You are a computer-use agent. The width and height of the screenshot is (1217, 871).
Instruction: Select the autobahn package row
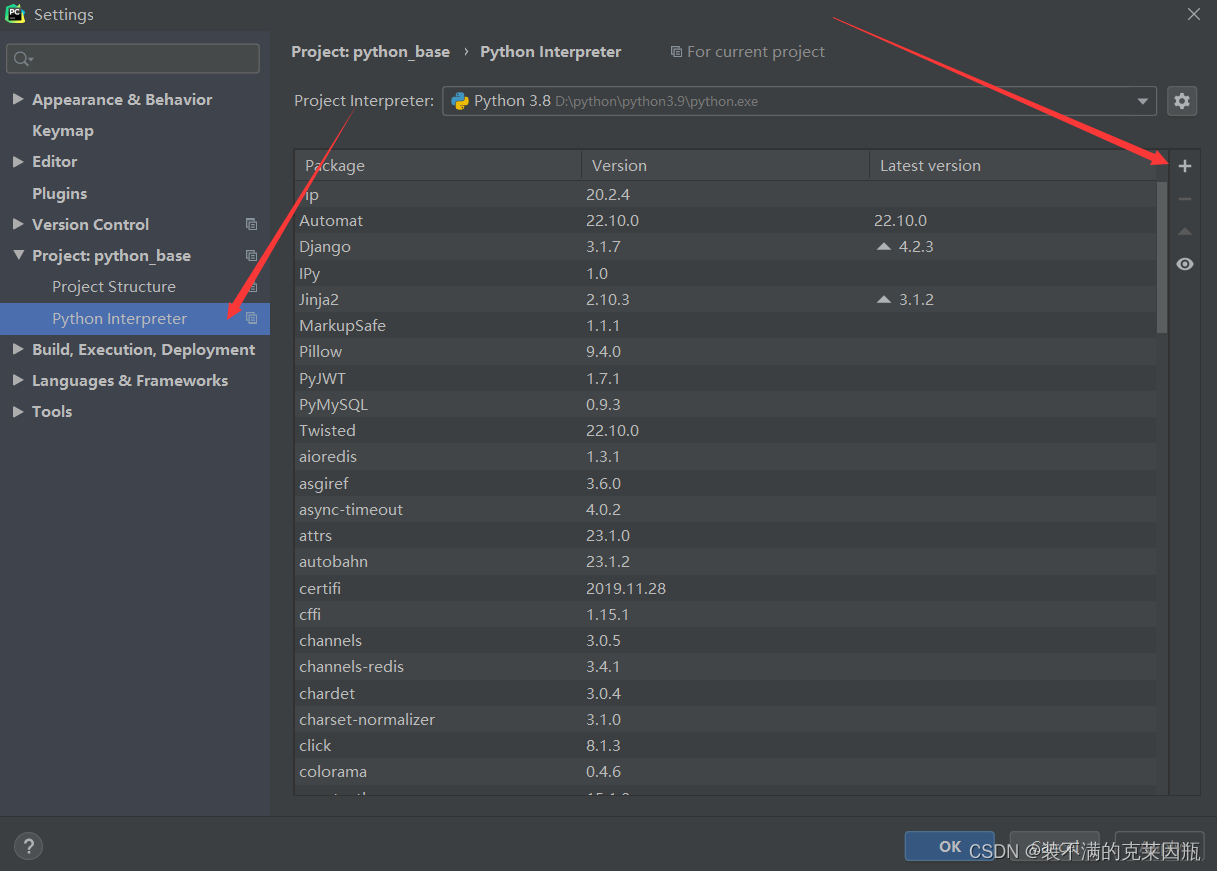pos(725,562)
